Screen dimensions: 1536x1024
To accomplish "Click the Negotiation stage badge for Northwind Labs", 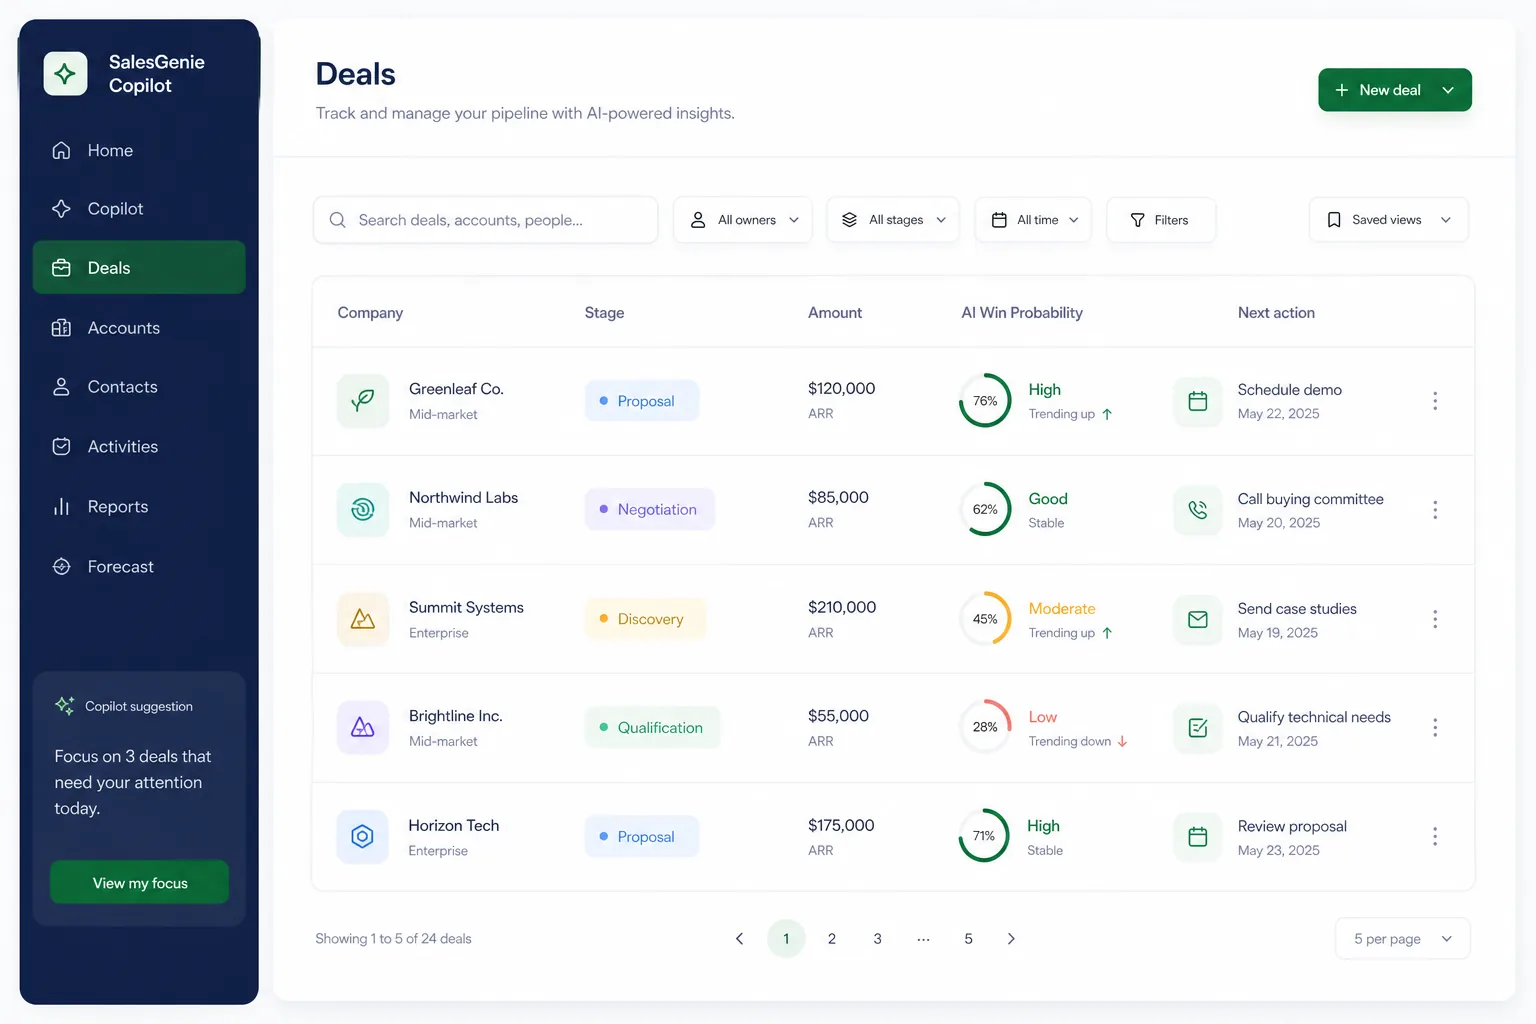I will pos(650,509).
